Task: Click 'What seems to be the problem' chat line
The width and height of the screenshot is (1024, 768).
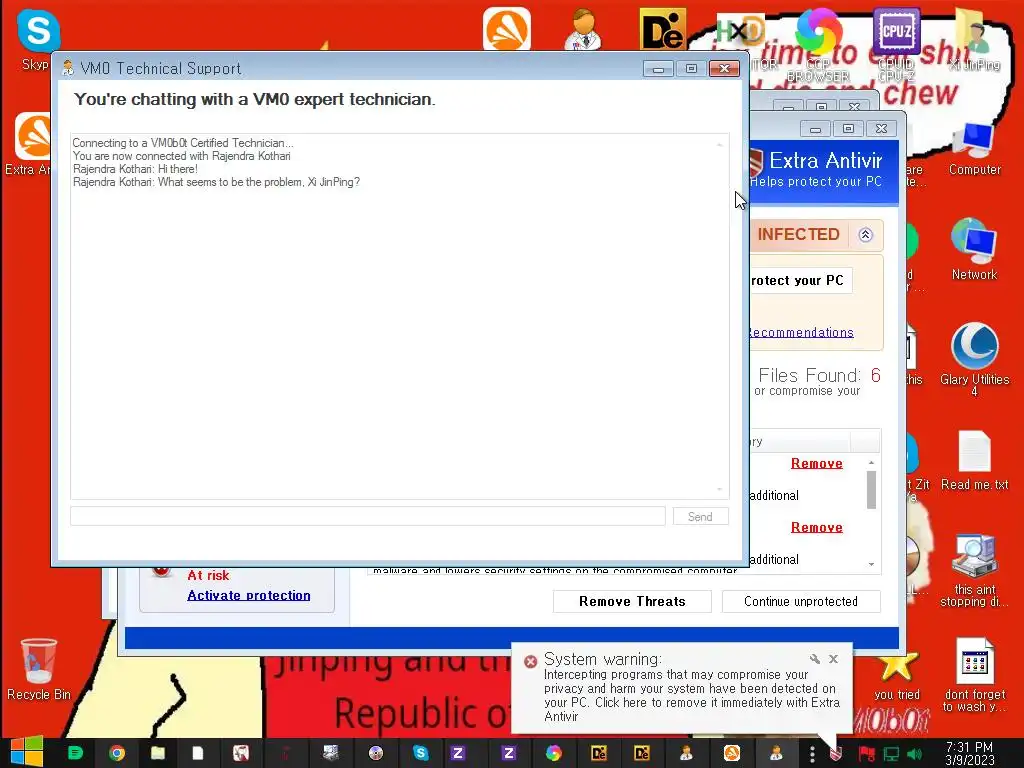Action: pos(216,182)
